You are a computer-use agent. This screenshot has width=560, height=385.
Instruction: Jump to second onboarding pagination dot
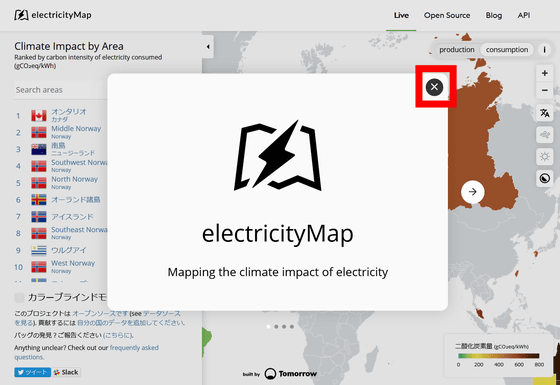(276, 326)
